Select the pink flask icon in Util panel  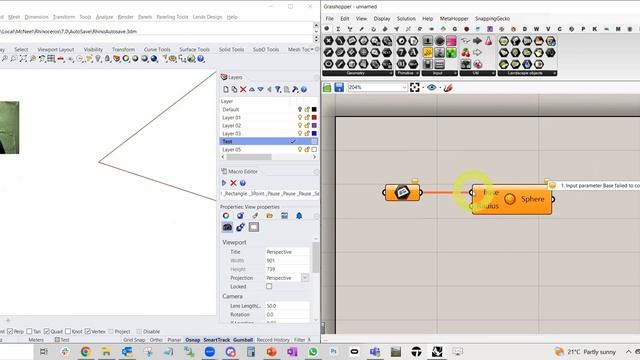(x=488, y=41)
